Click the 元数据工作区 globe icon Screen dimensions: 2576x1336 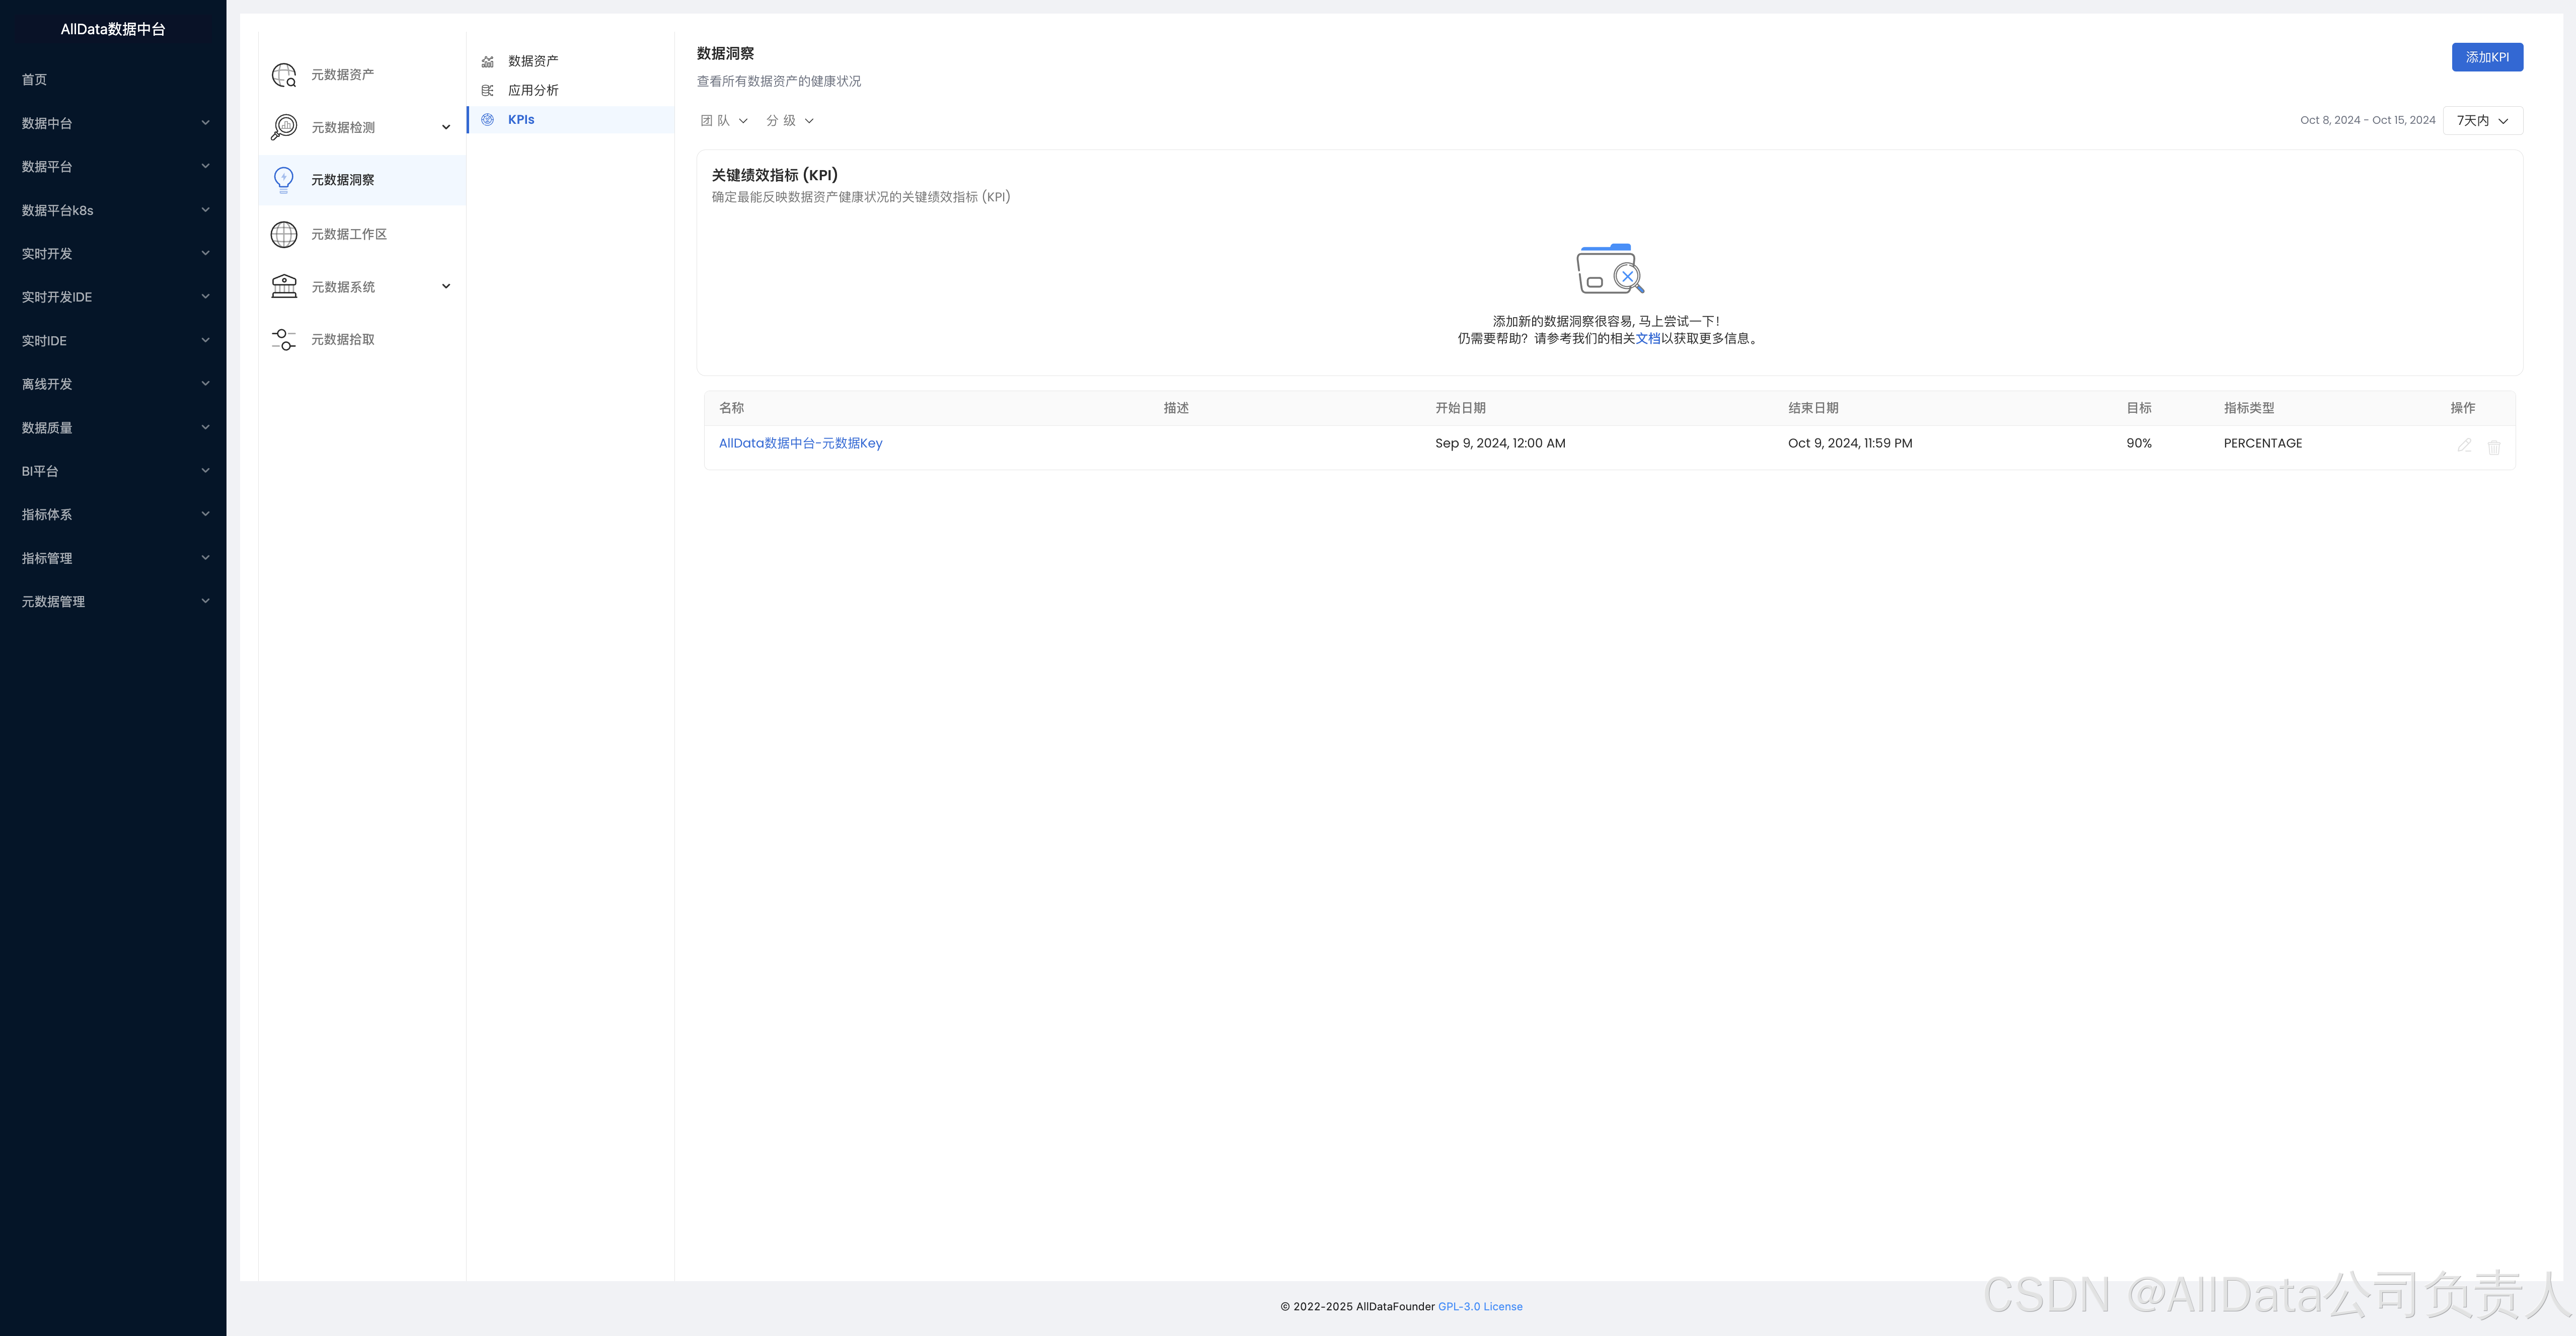point(284,234)
